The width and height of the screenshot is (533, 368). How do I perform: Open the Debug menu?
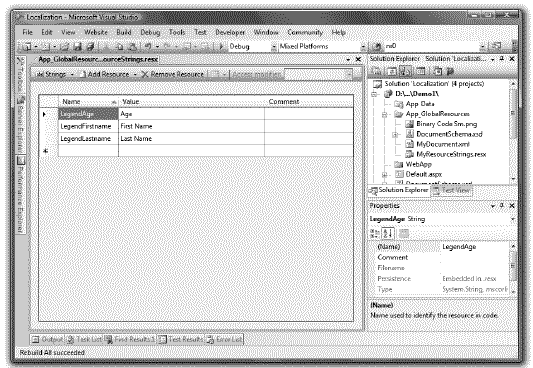tap(150, 32)
